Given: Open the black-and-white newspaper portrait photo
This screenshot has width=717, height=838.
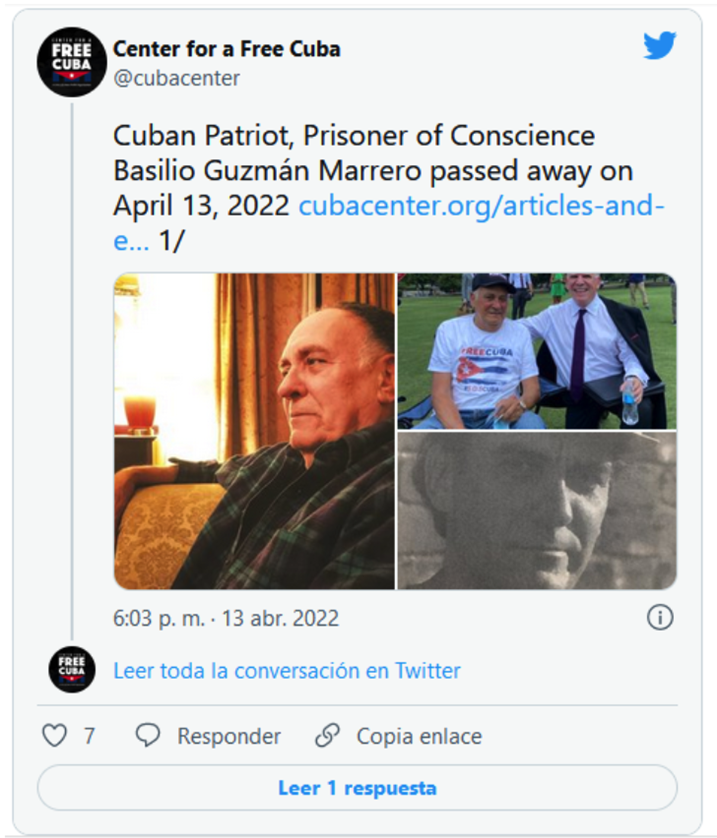Looking at the screenshot, I should 537,511.
